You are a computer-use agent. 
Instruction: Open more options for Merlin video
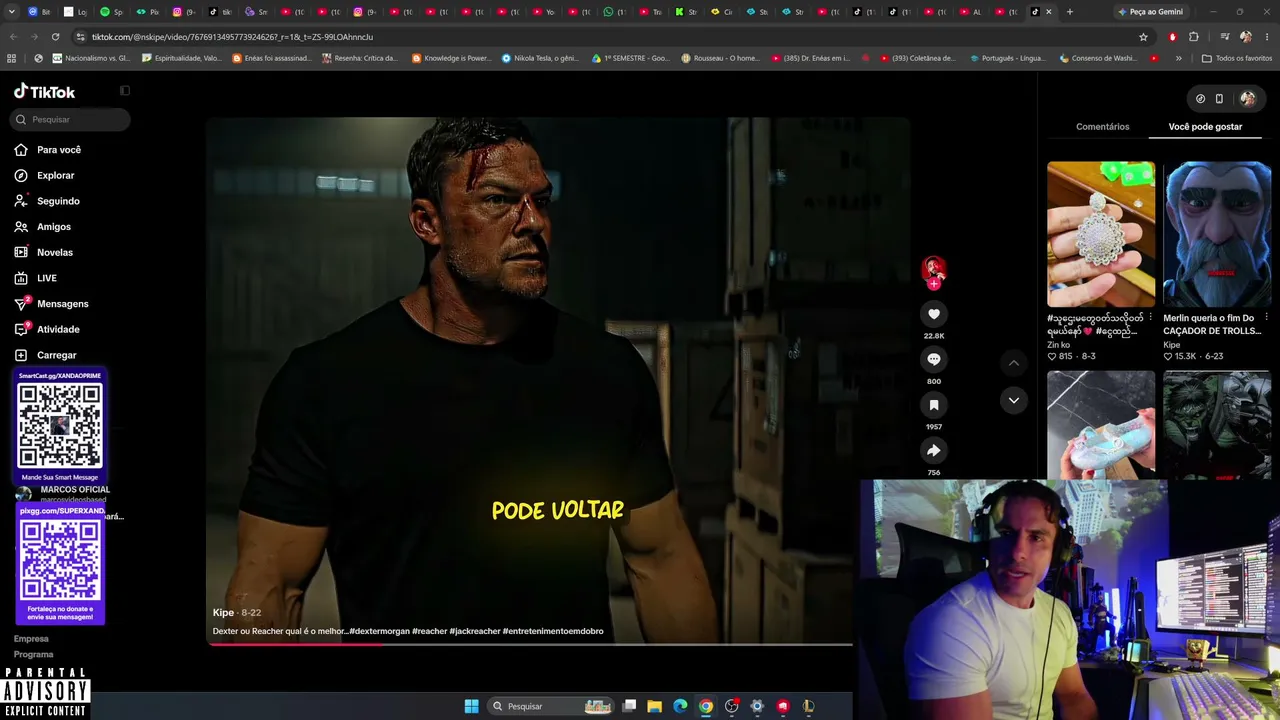1266,318
